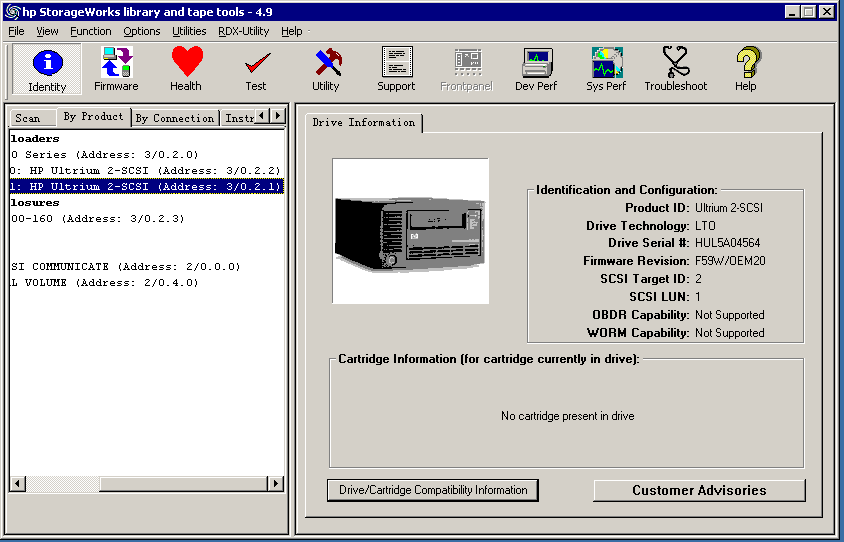Screen dimensions: 844x542
Task: Click the Drive Serial # value HUL5A04564
Action: [728, 243]
